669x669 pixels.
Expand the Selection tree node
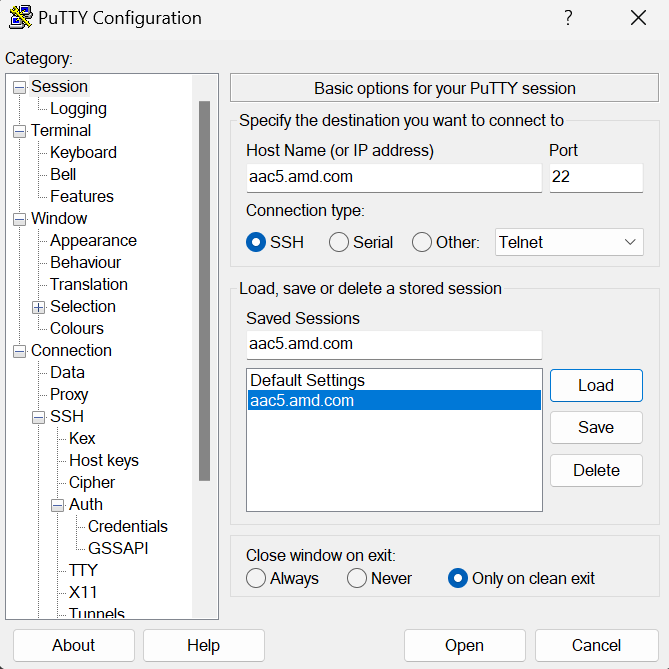(x=38, y=307)
